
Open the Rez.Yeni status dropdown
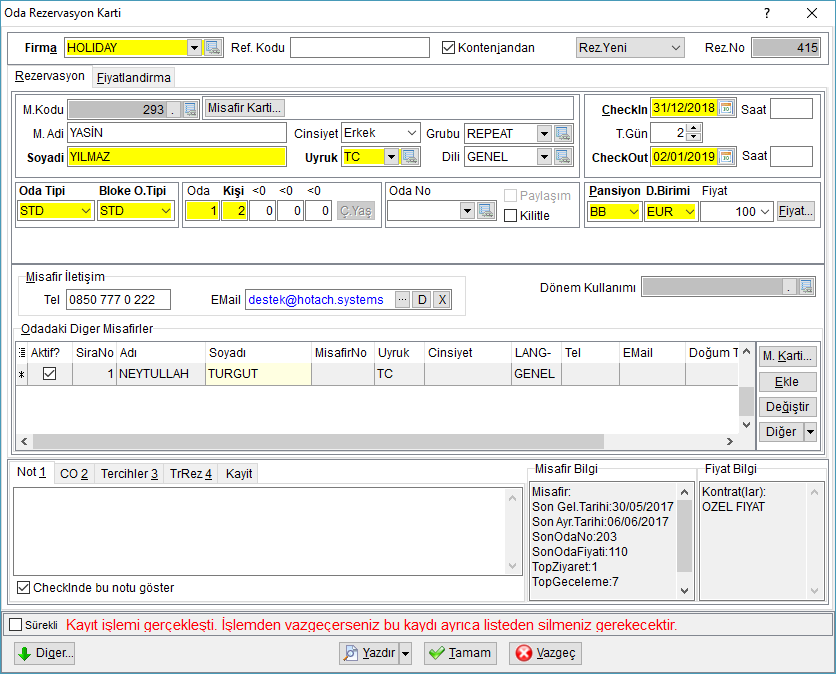(x=675, y=47)
